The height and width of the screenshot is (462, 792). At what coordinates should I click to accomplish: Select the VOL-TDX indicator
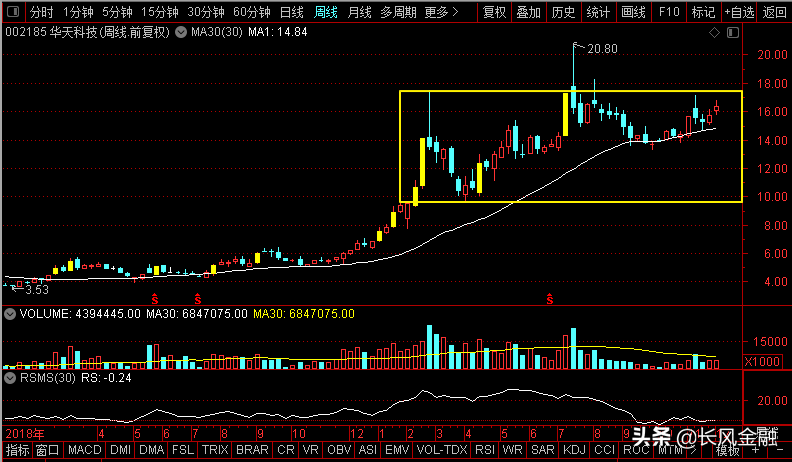(x=442, y=450)
